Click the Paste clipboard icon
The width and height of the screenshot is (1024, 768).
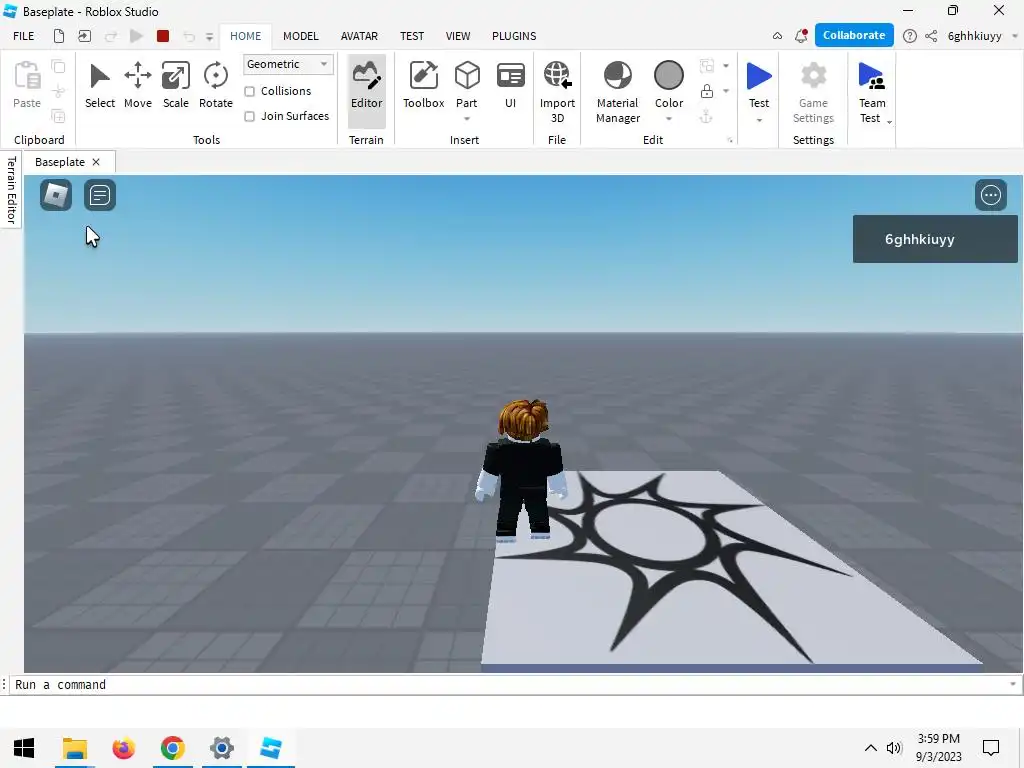pos(27,85)
